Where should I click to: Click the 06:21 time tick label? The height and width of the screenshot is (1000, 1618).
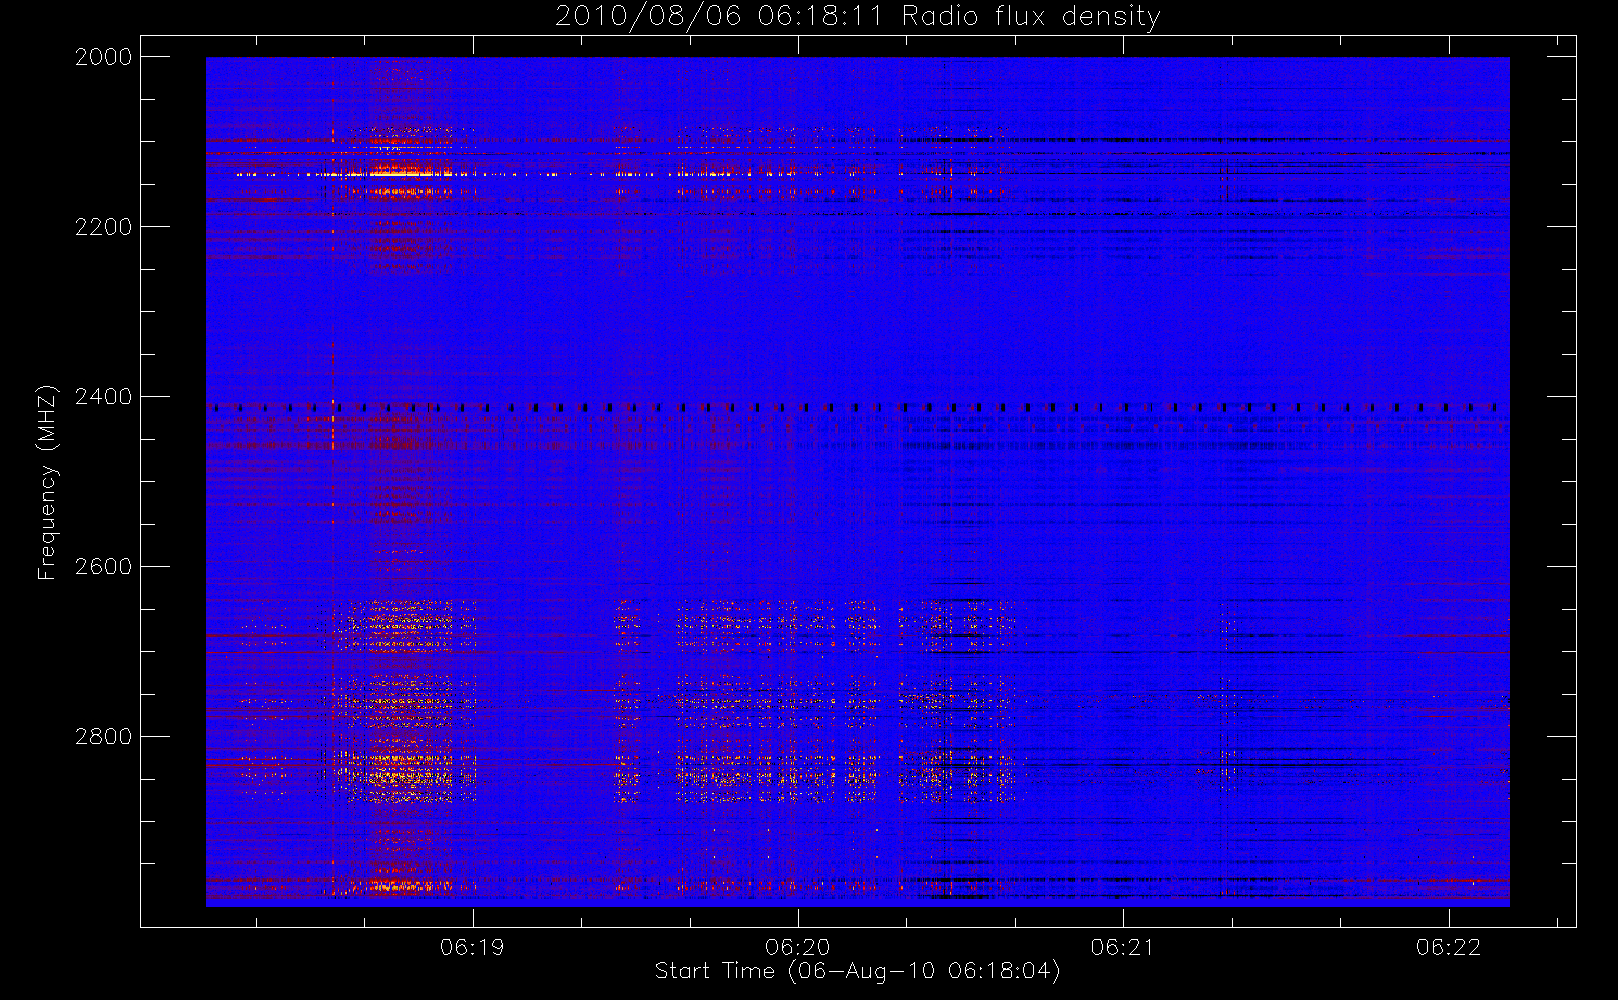[1123, 947]
